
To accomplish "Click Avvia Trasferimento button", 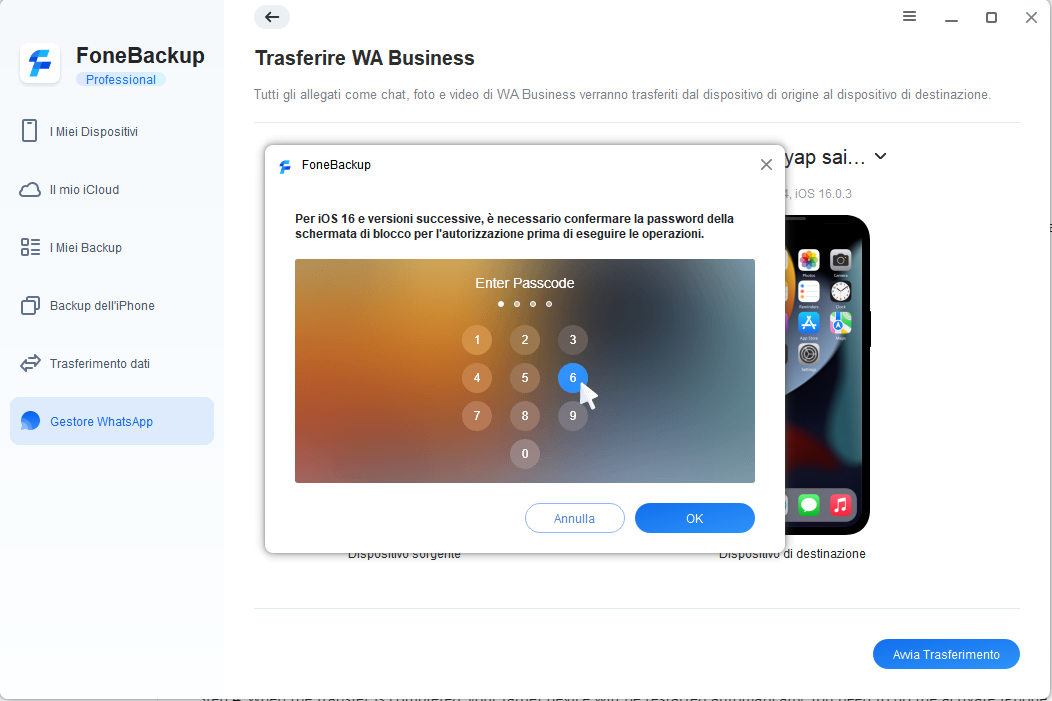I will click(x=946, y=654).
